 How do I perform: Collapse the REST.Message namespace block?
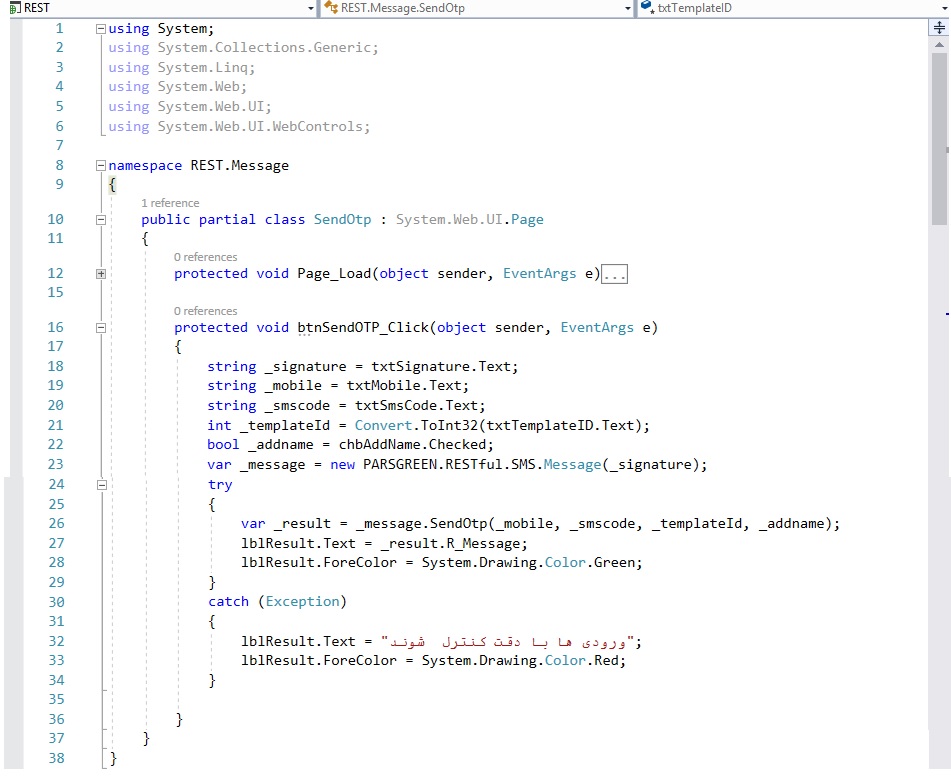[x=100, y=165]
